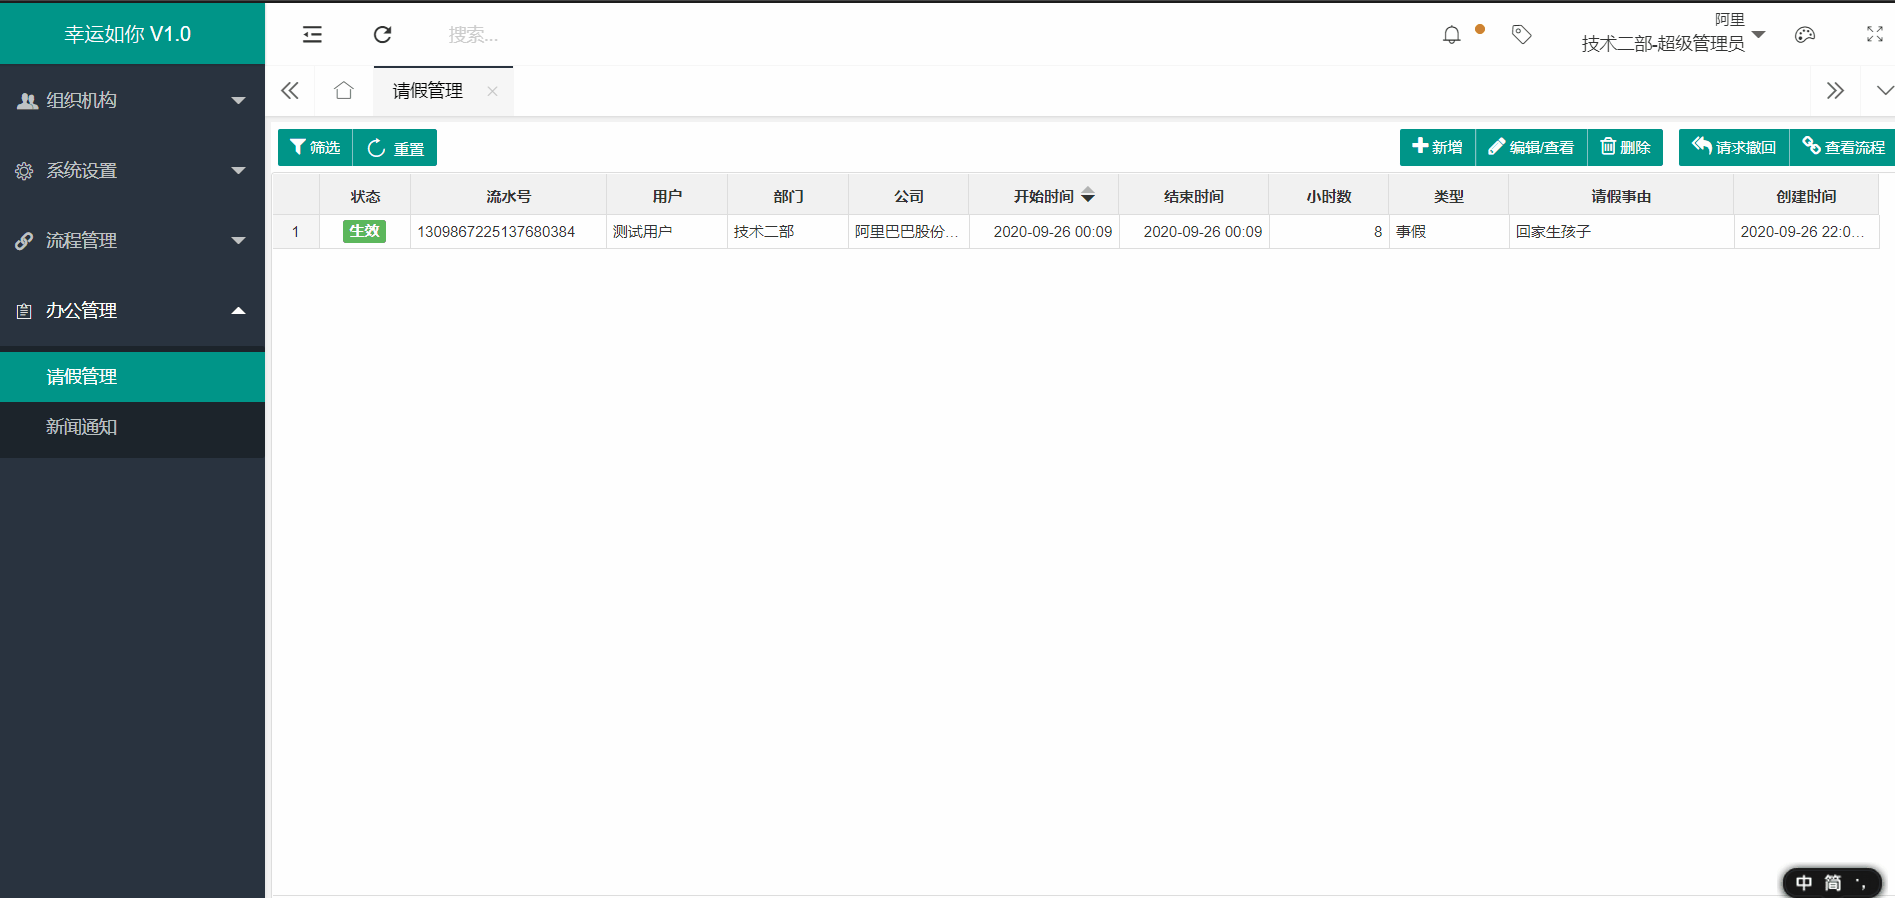The width and height of the screenshot is (1895, 898).
Task: Click the 流水号 column header
Action: (508, 196)
